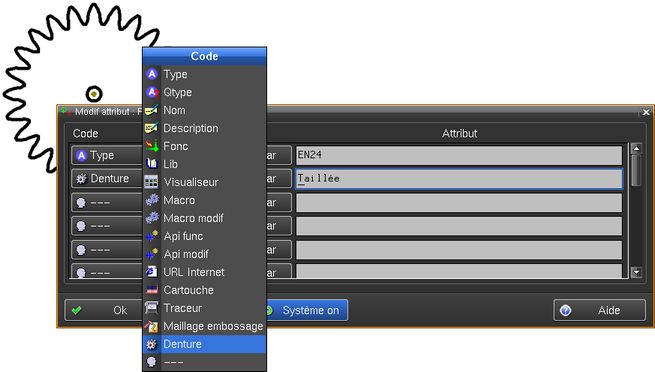This screenshot has width=655, height=372.
Task: Select Nom in the Code menu
Action: point(204,110)
